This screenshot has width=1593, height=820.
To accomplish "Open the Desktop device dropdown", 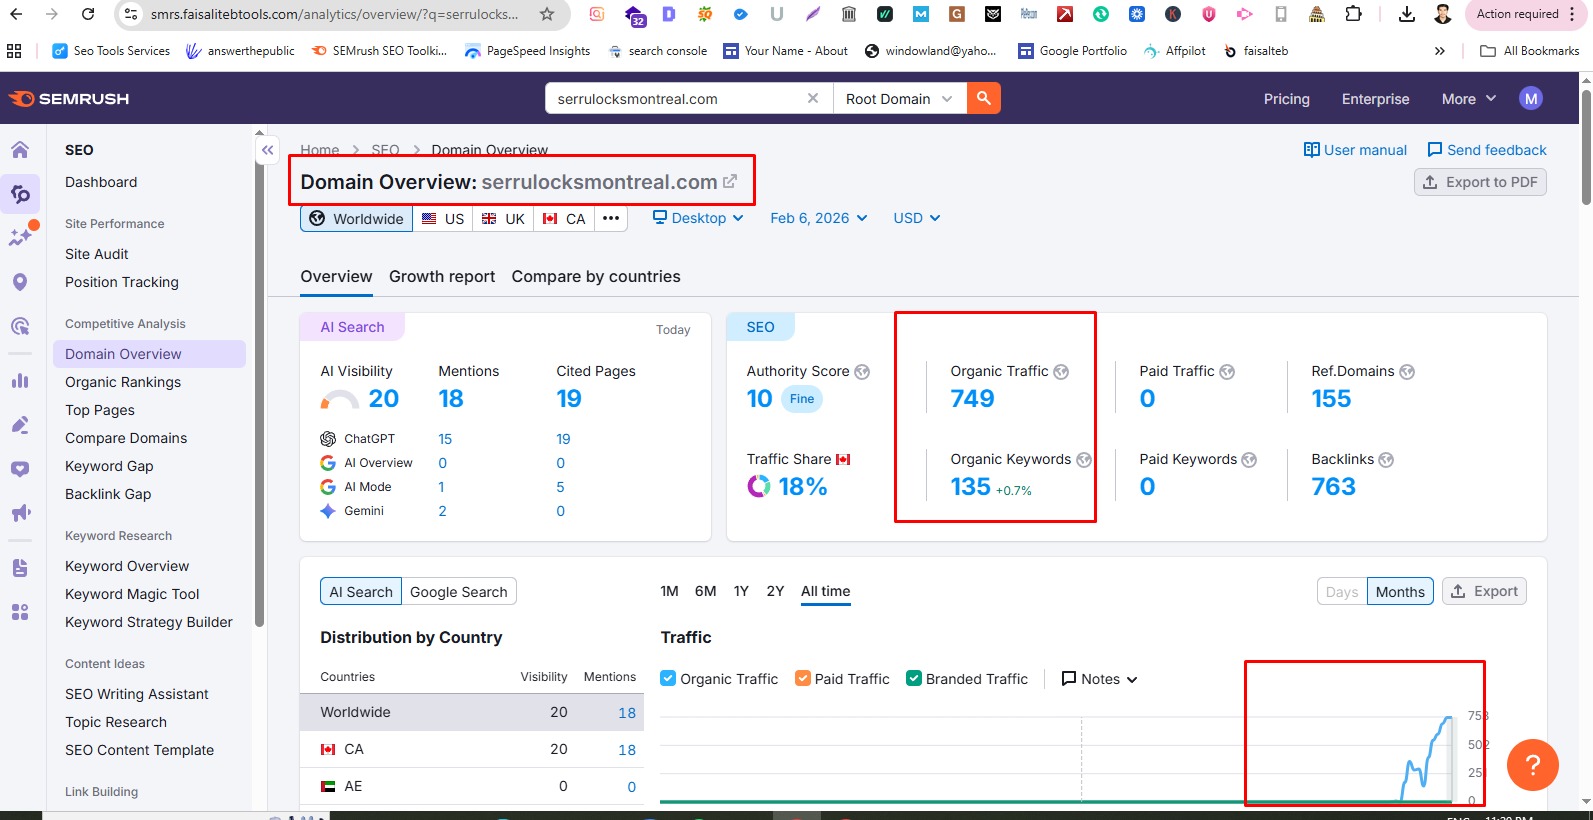I will (698, 218).
